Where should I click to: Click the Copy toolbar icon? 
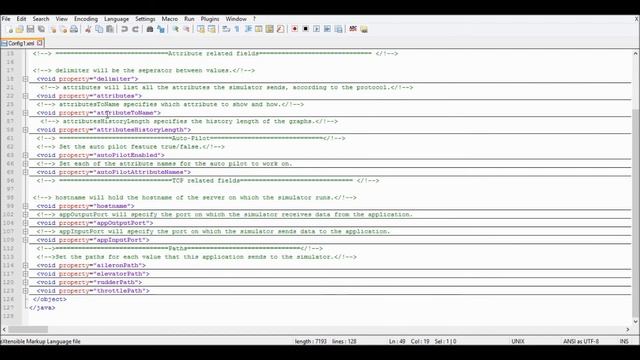(x=99, y=29)
